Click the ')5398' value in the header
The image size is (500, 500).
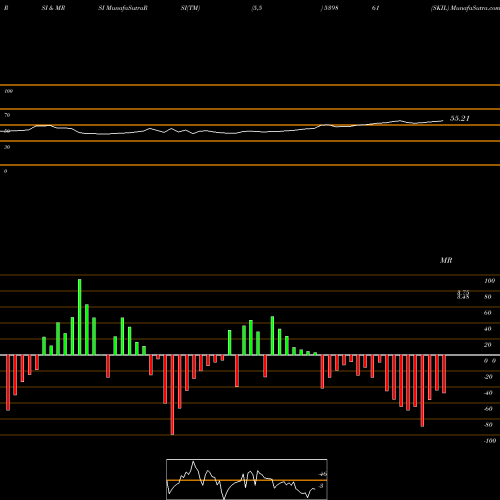(330, 8)
